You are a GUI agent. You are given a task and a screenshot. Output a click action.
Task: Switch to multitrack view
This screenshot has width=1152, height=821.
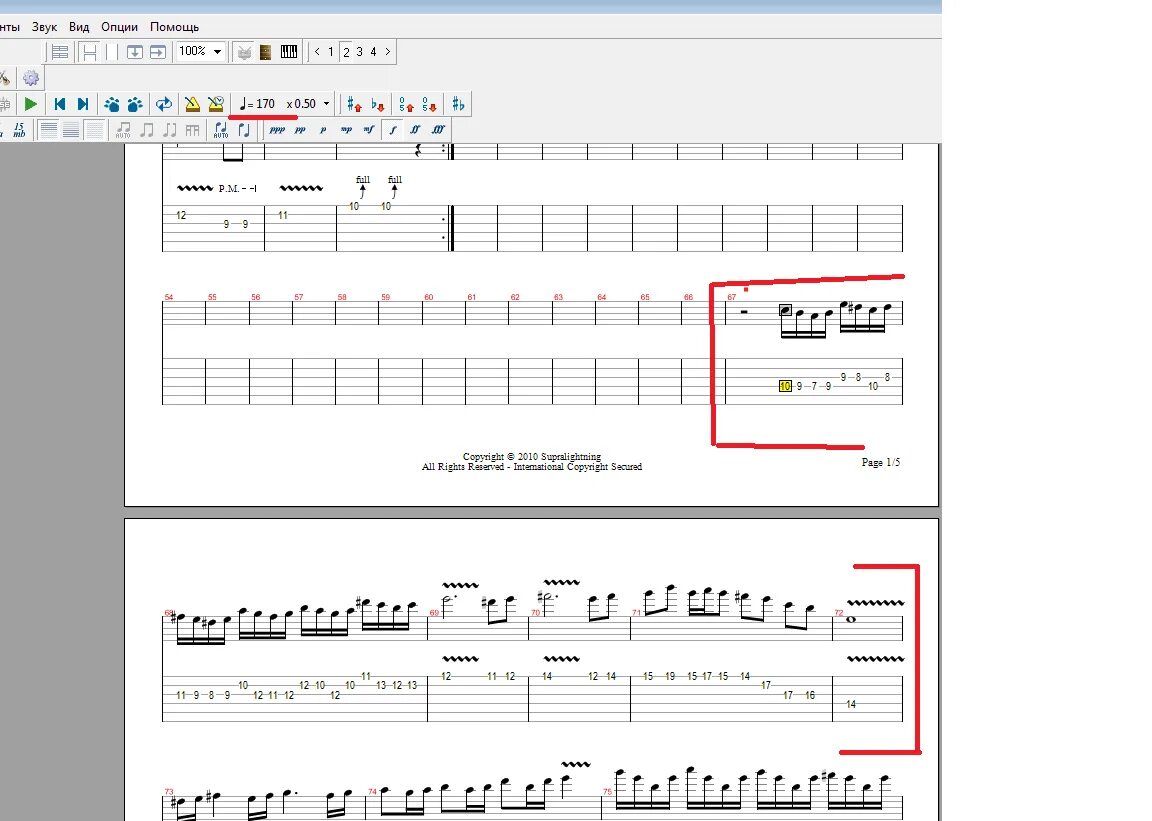(60, 52)
